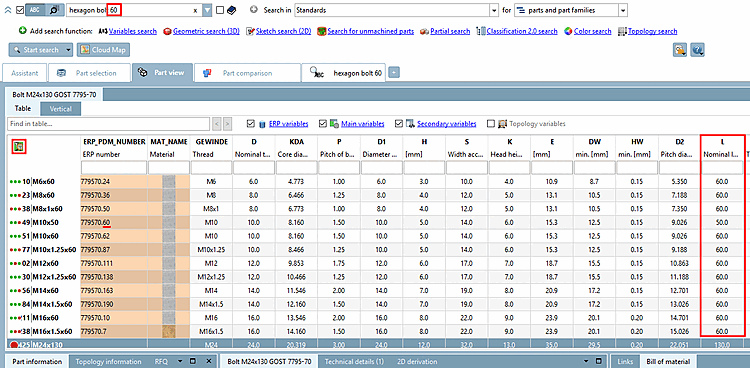Viewport: 750px width, 368px height.
Task: Toggle the checkbox beside the book icon
Action: (x=220, y=10)
